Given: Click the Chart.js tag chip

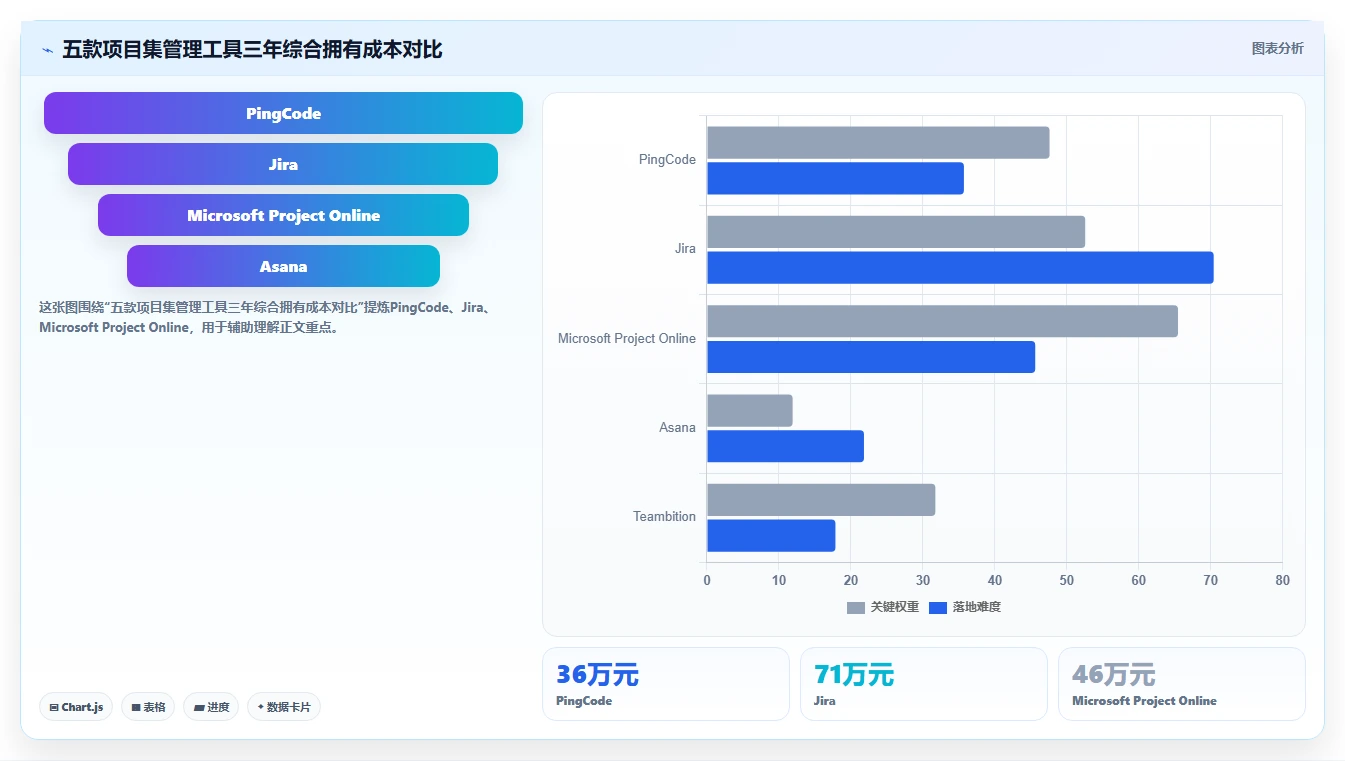Looking at the screenshot, I should pos(77,707).
